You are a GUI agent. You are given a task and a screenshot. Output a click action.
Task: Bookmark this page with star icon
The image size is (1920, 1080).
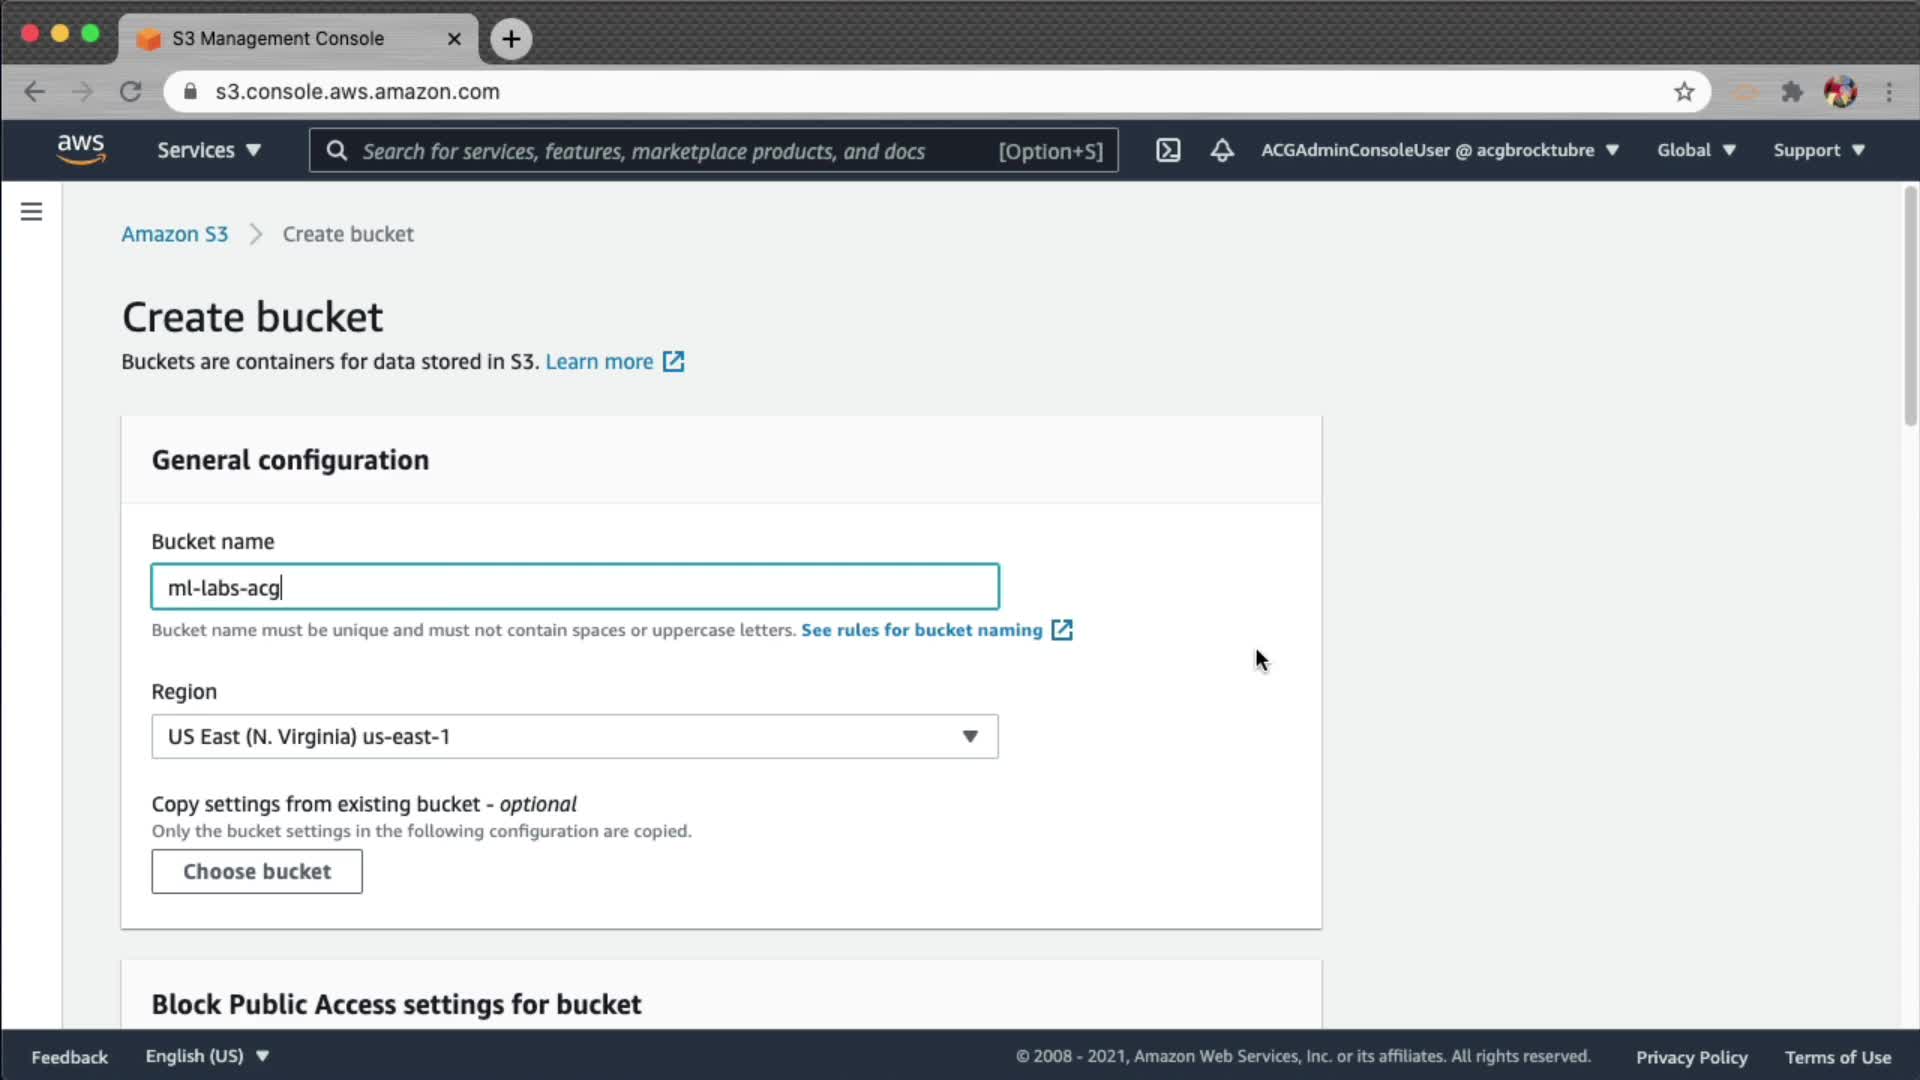tap(1684, 92)
